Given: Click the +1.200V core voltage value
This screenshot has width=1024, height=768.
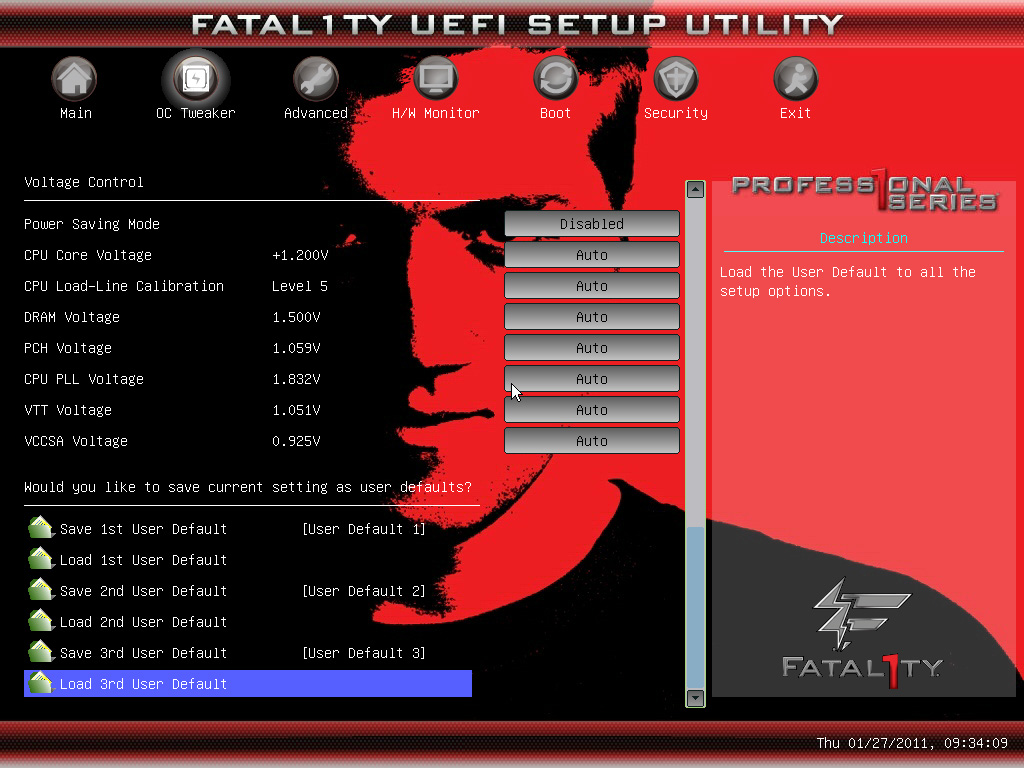Looking at the screenshot, I should [x=300, y=255].
